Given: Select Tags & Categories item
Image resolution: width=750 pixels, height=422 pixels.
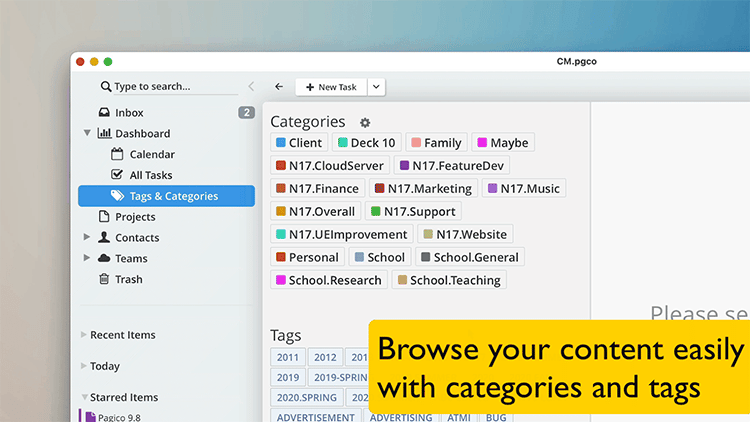Looking at the screenshot, I should point(166,196).
